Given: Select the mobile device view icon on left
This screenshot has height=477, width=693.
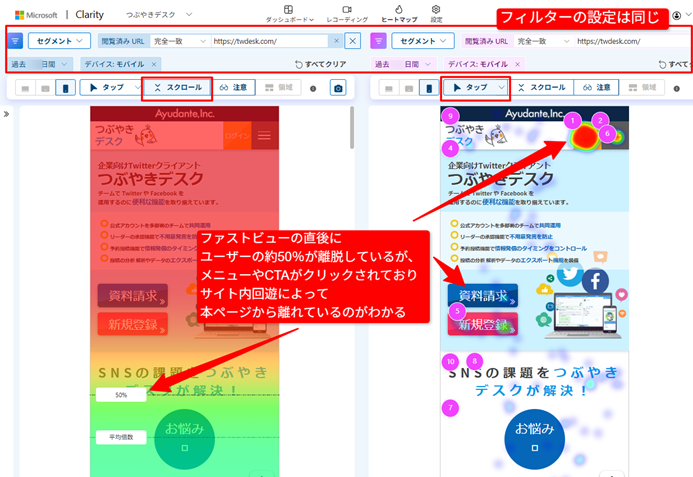Looking at the screenshot, I should click(x=66, y=88).
